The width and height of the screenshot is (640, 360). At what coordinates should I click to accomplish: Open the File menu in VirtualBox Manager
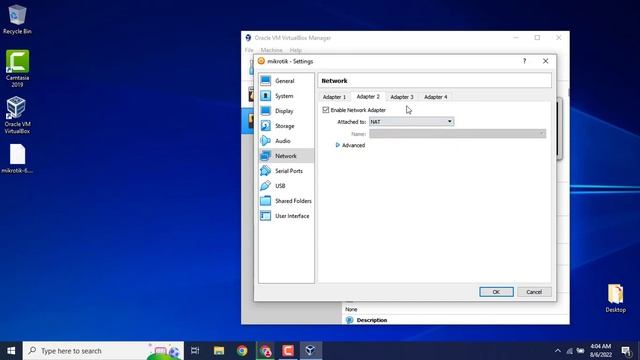point(249,50)
